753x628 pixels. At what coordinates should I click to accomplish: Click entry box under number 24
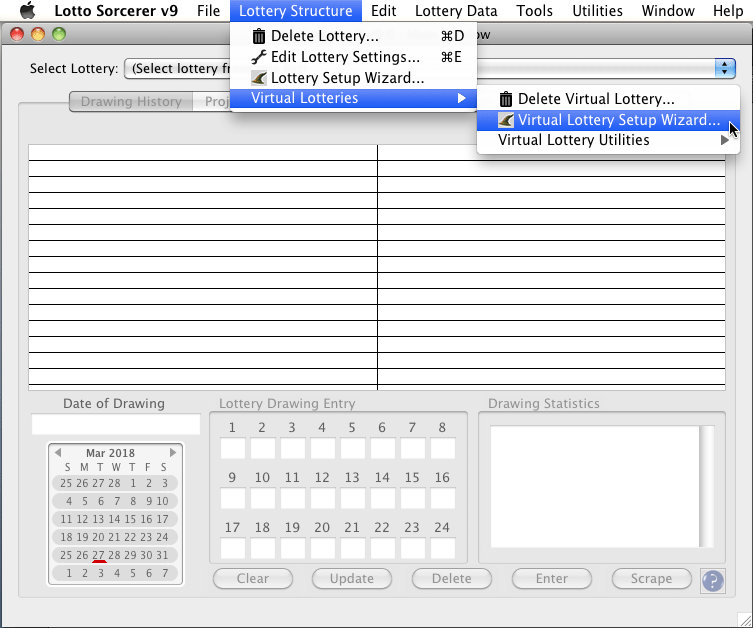click(442, 548)
